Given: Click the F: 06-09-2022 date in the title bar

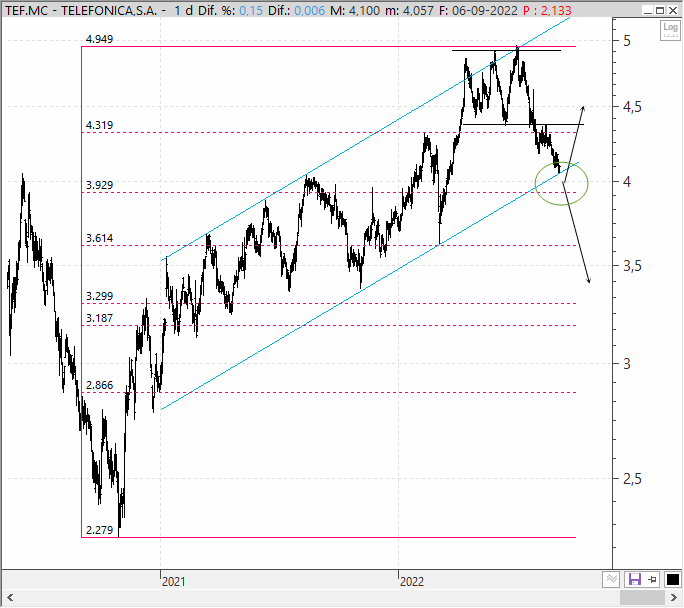Looking at the screenshot, I should (x=478, y=10).
